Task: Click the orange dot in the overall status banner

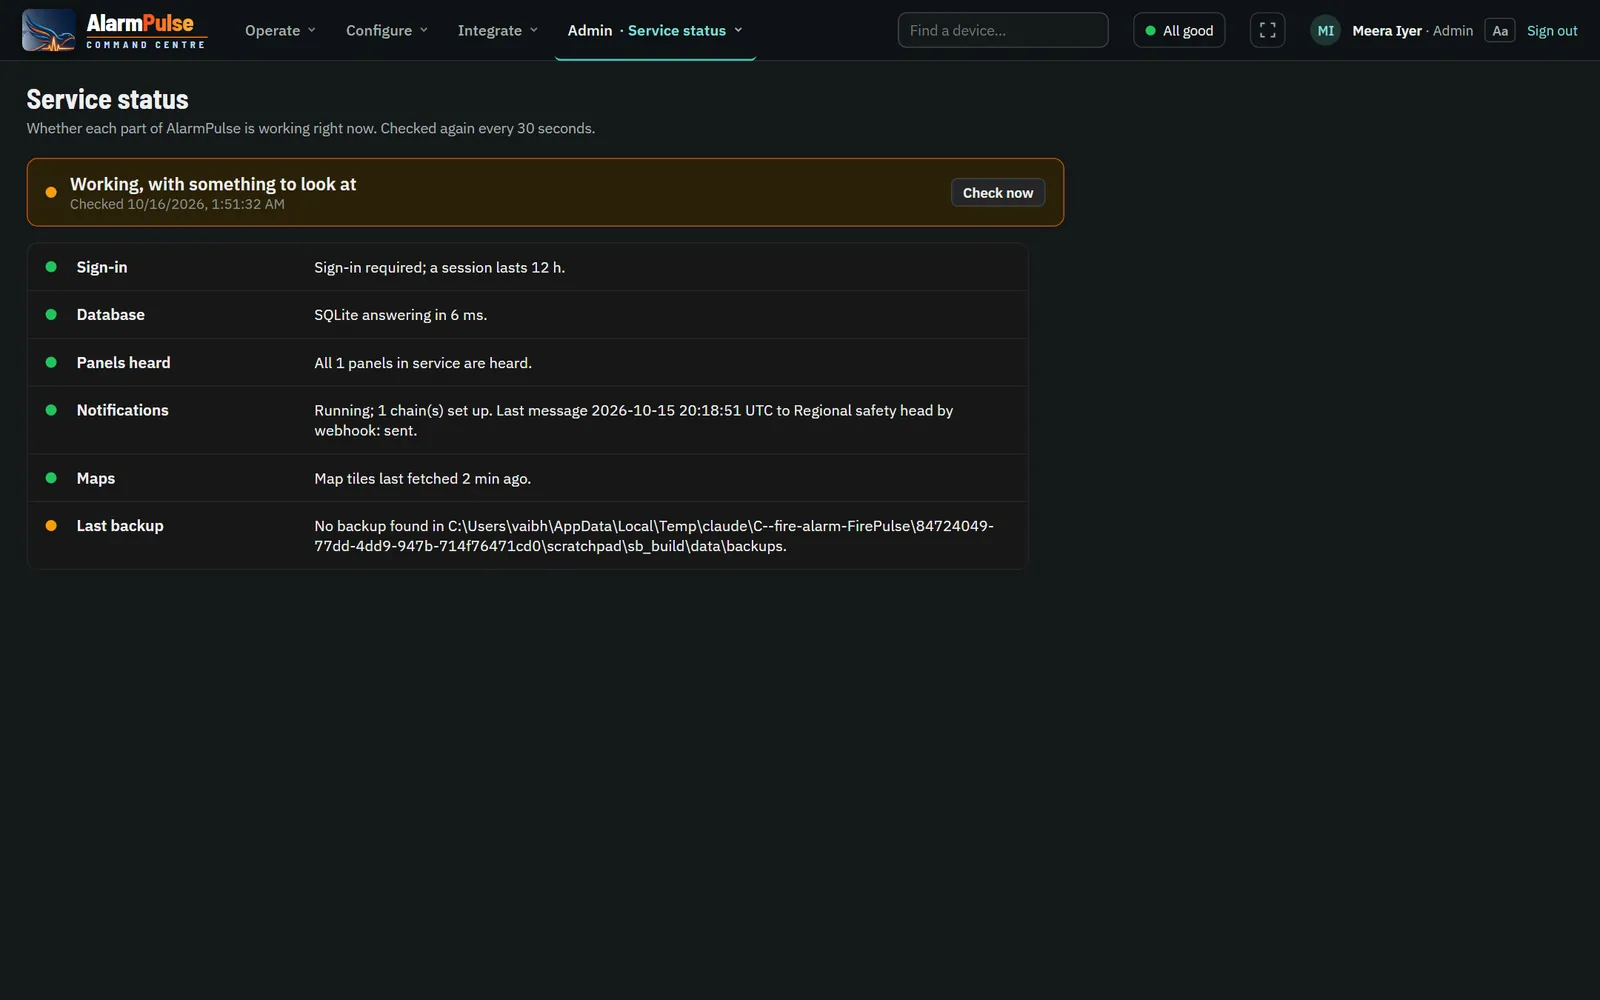Action: (x=51, y=192)
